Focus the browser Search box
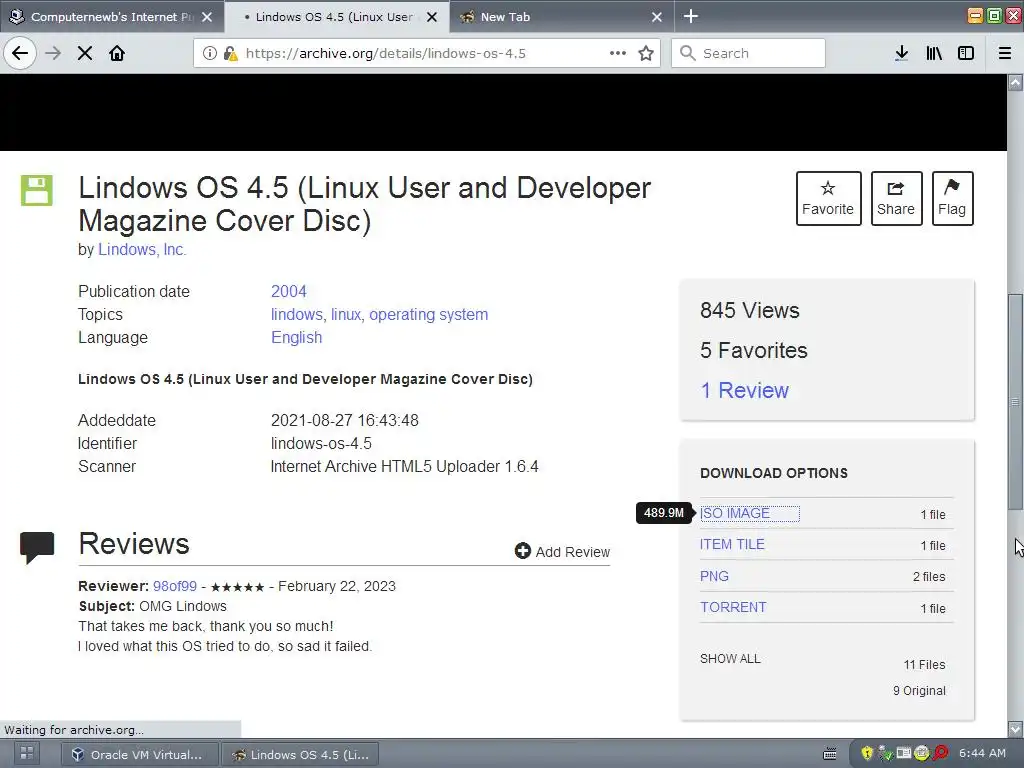This screenshot has width=1024, height=768. 748,54
